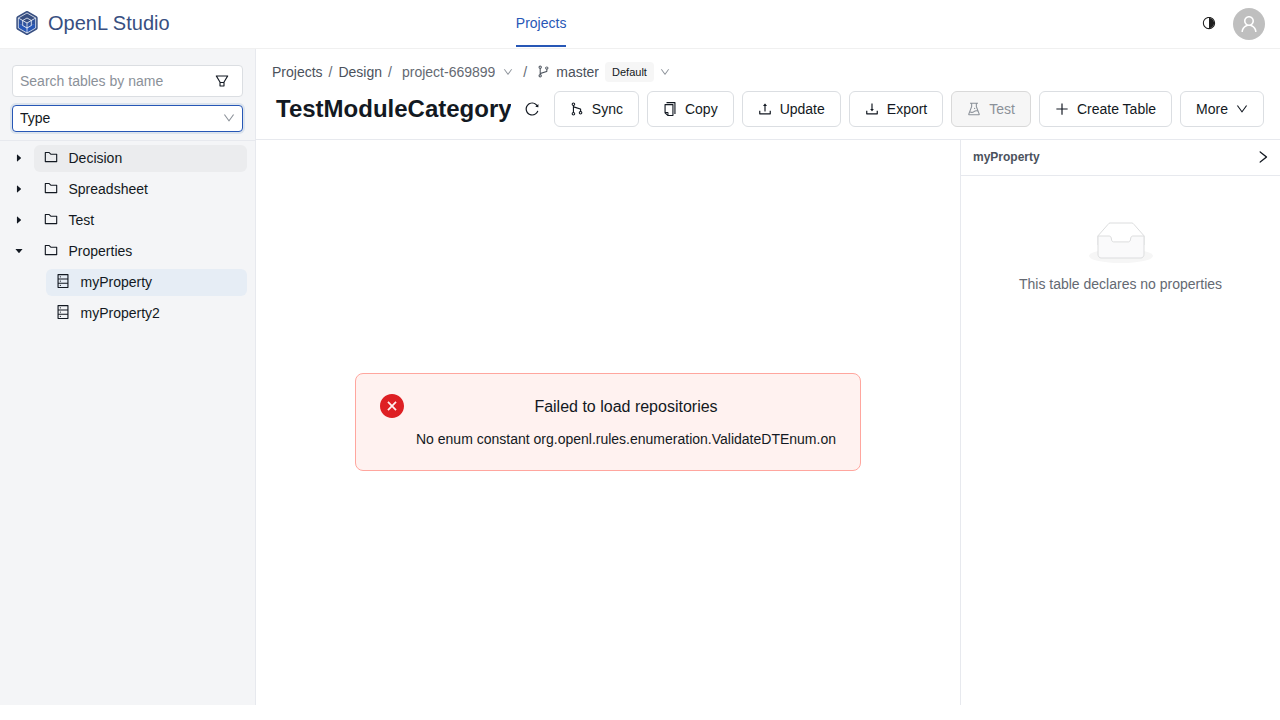Screen dimensions: 1280x720
Task: Click the Test folder icon in tree
Action: click(x=51, y=220)
